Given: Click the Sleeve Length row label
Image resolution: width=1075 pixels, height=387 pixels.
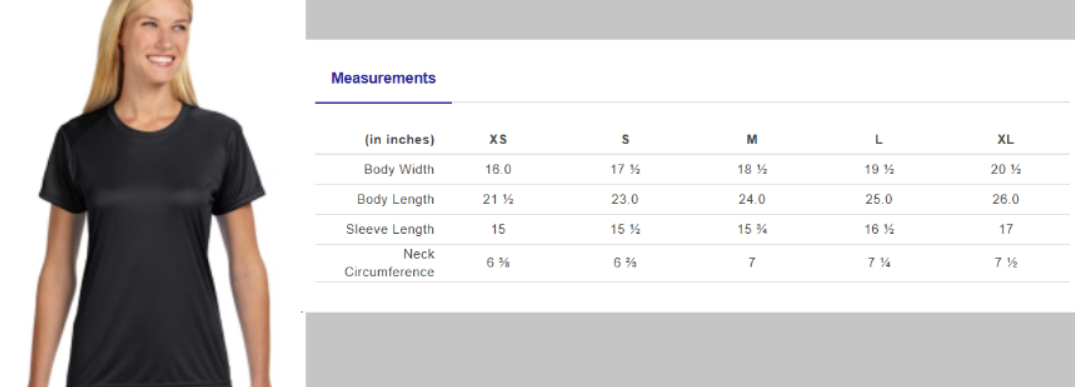Looking at the screenshot, I should tap(390, 229).
